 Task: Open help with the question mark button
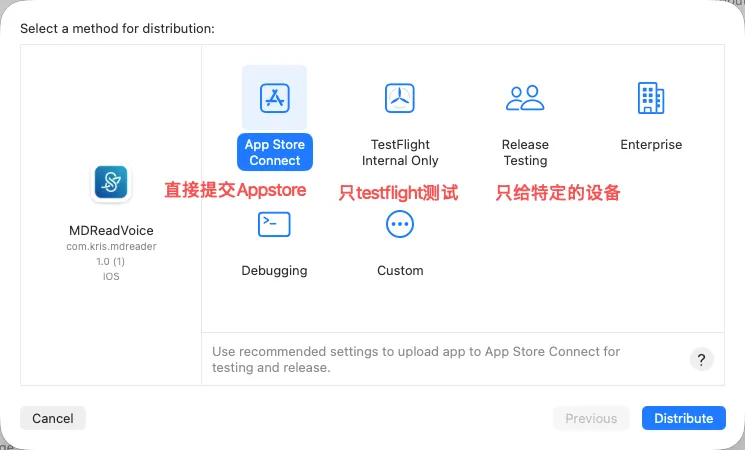(x=701, y=360)
